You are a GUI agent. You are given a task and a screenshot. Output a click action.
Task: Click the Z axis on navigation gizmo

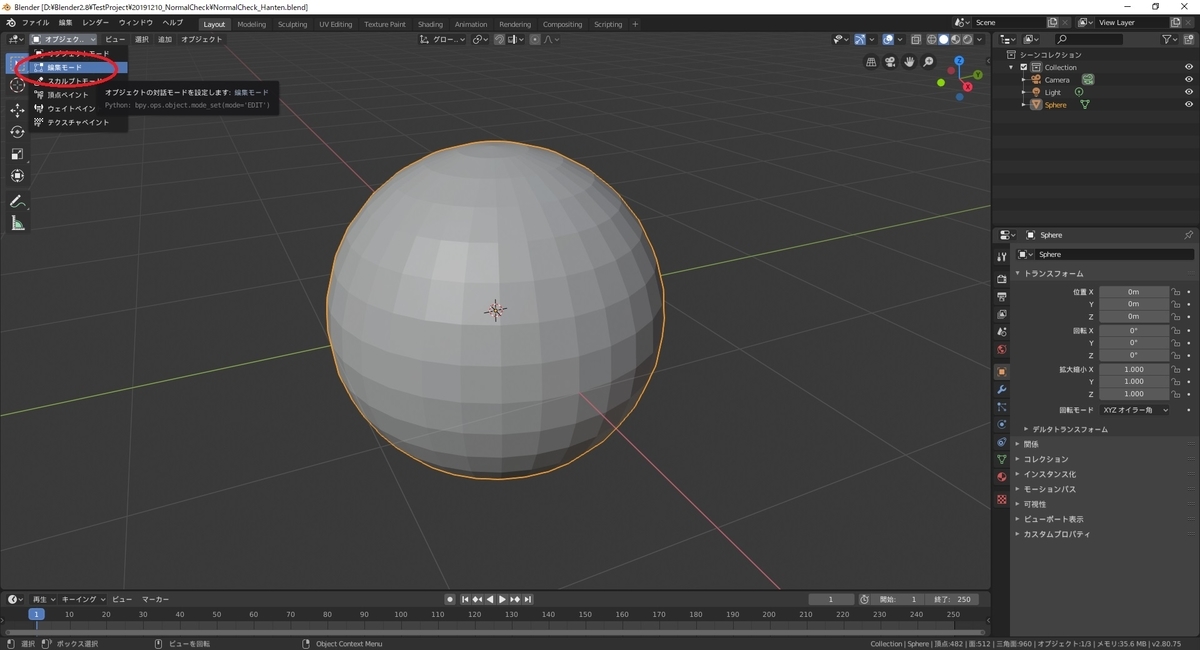point(959,61)
